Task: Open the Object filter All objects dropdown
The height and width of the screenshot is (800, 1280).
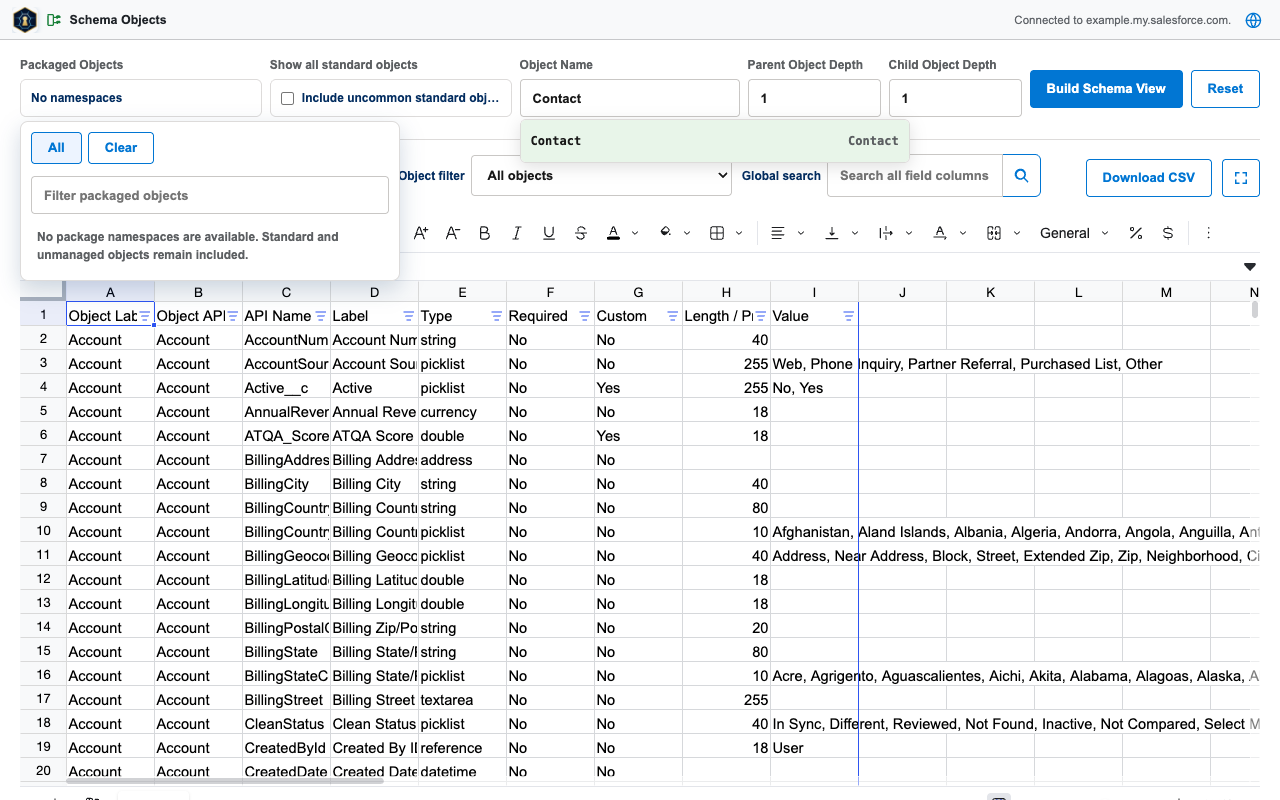Action: [602, 175]
